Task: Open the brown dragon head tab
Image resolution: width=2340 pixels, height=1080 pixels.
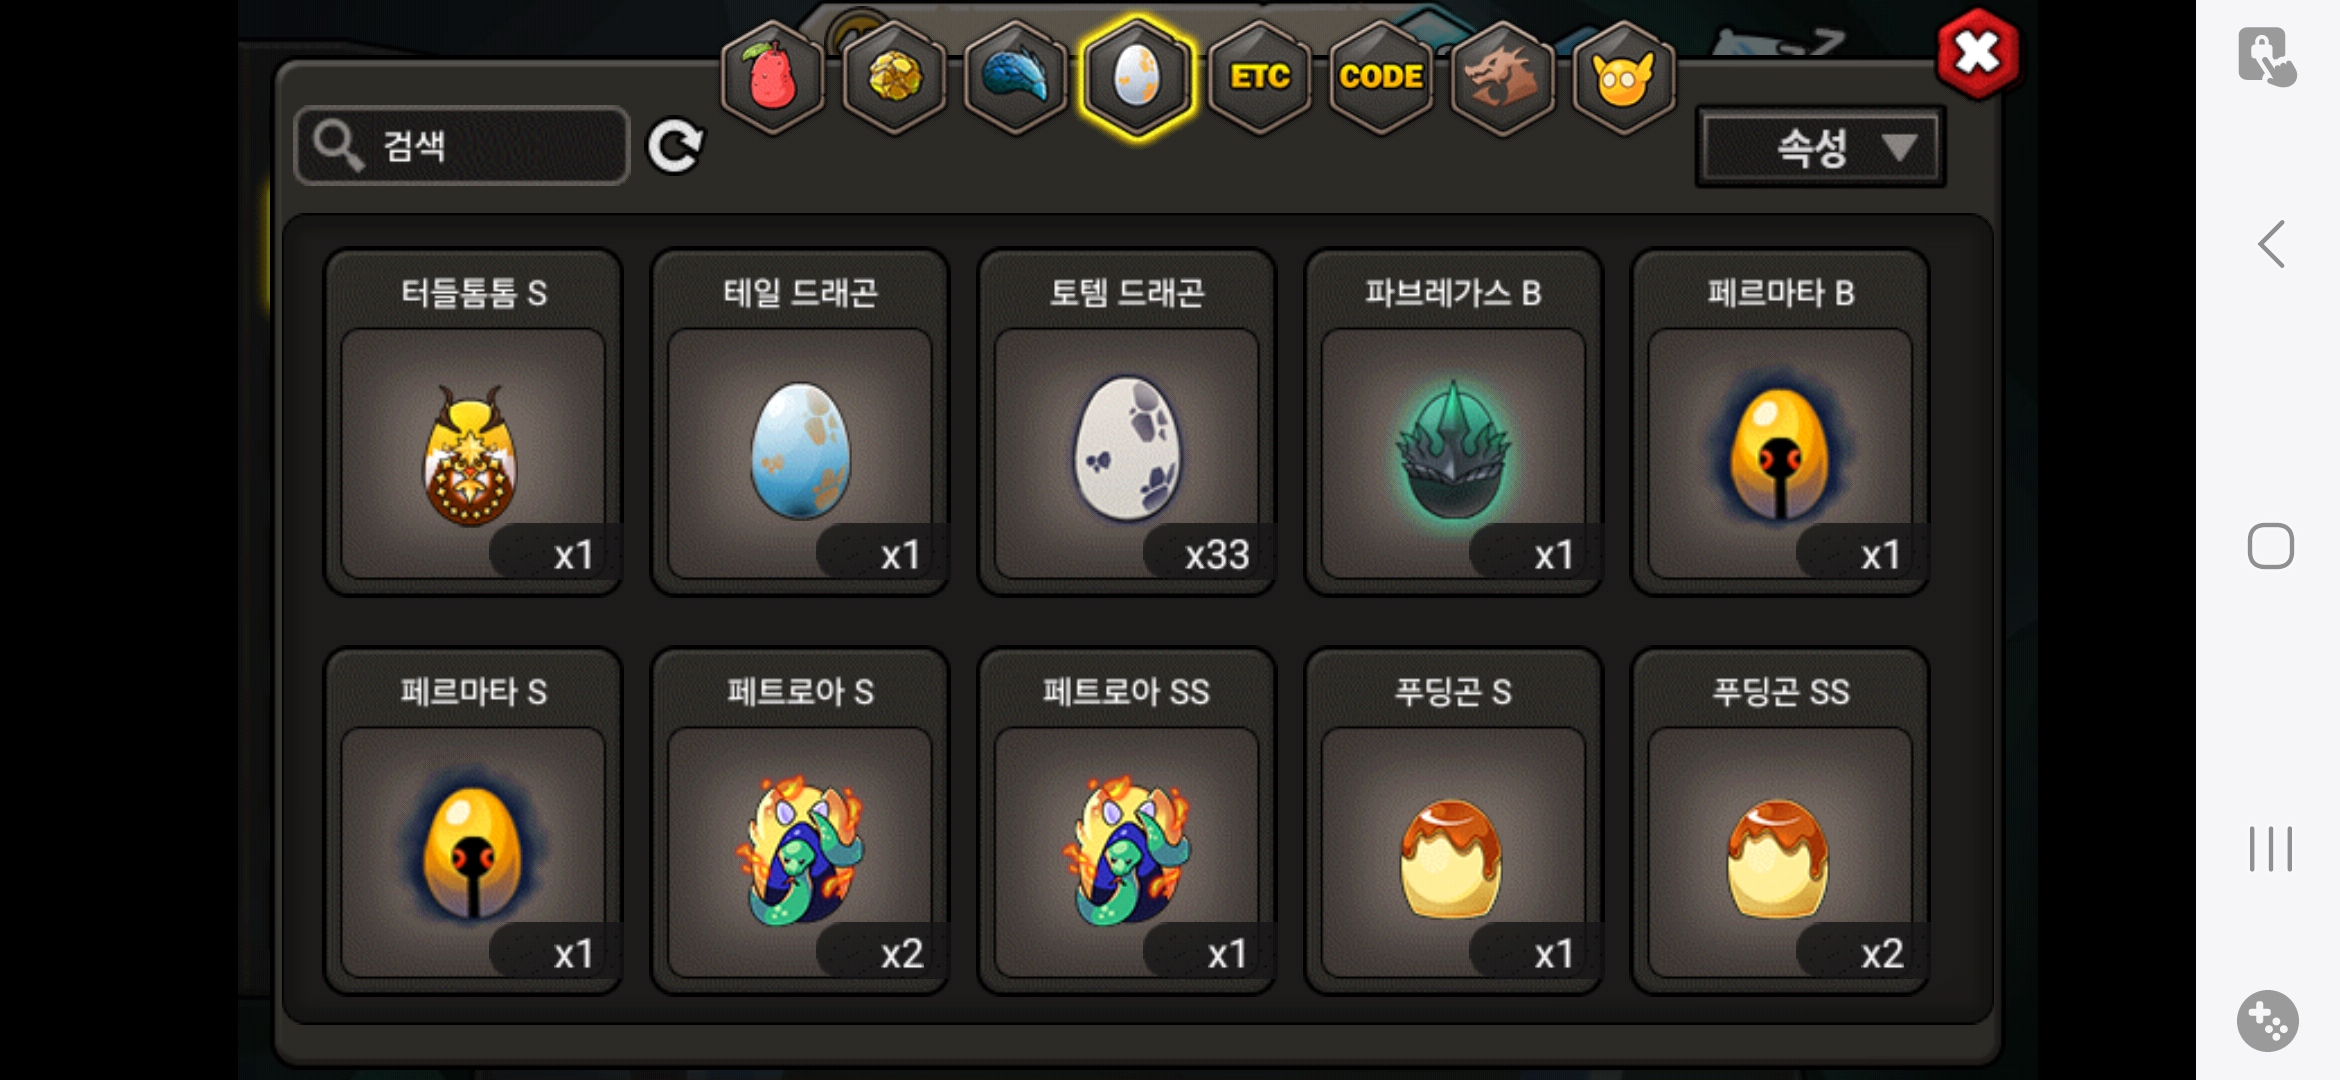Action: tap(1502, 78)
